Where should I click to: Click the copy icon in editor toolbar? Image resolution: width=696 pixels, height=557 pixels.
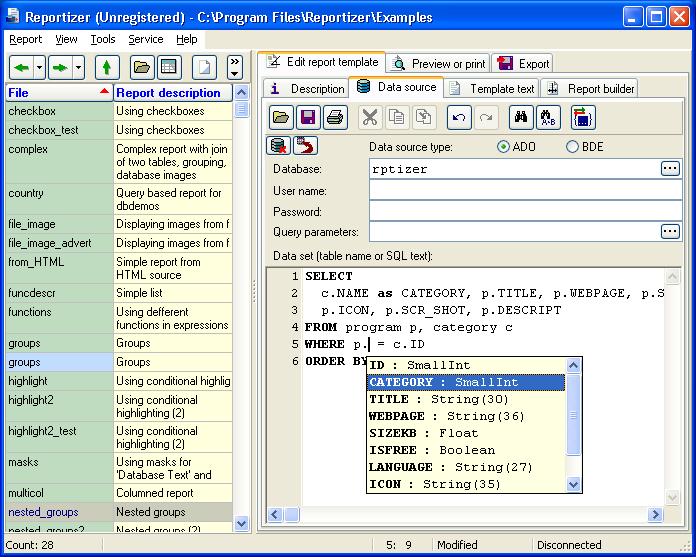(x=397, y=118)
